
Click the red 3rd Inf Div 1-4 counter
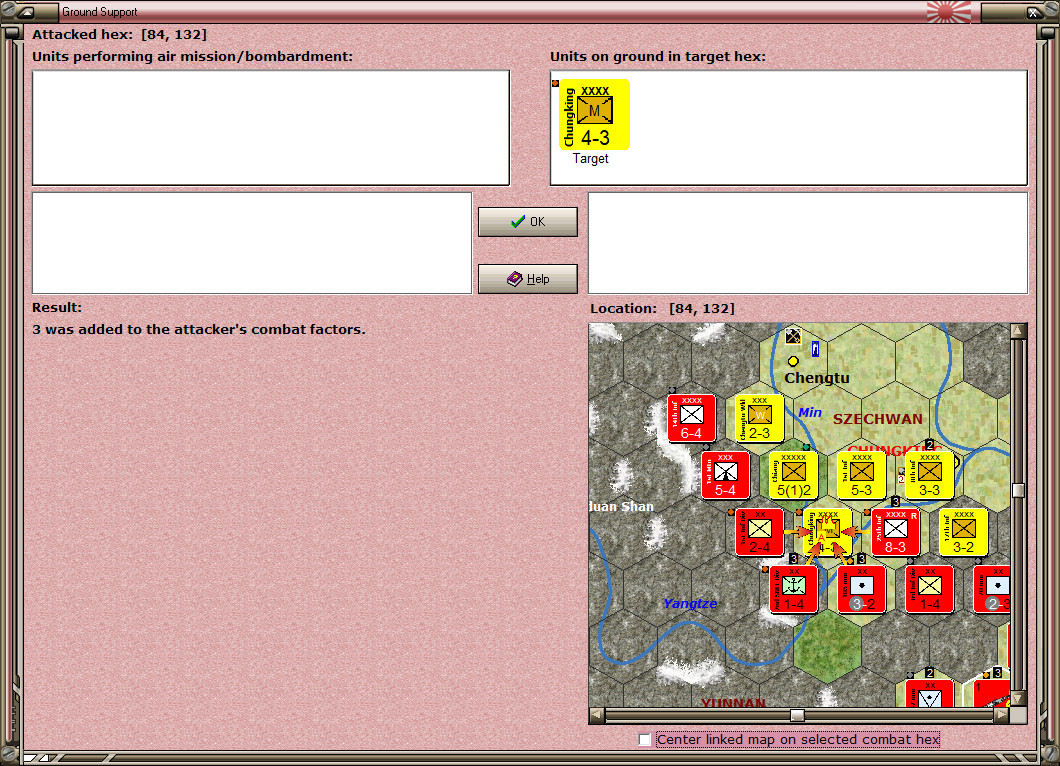click(x=929, y=590)
